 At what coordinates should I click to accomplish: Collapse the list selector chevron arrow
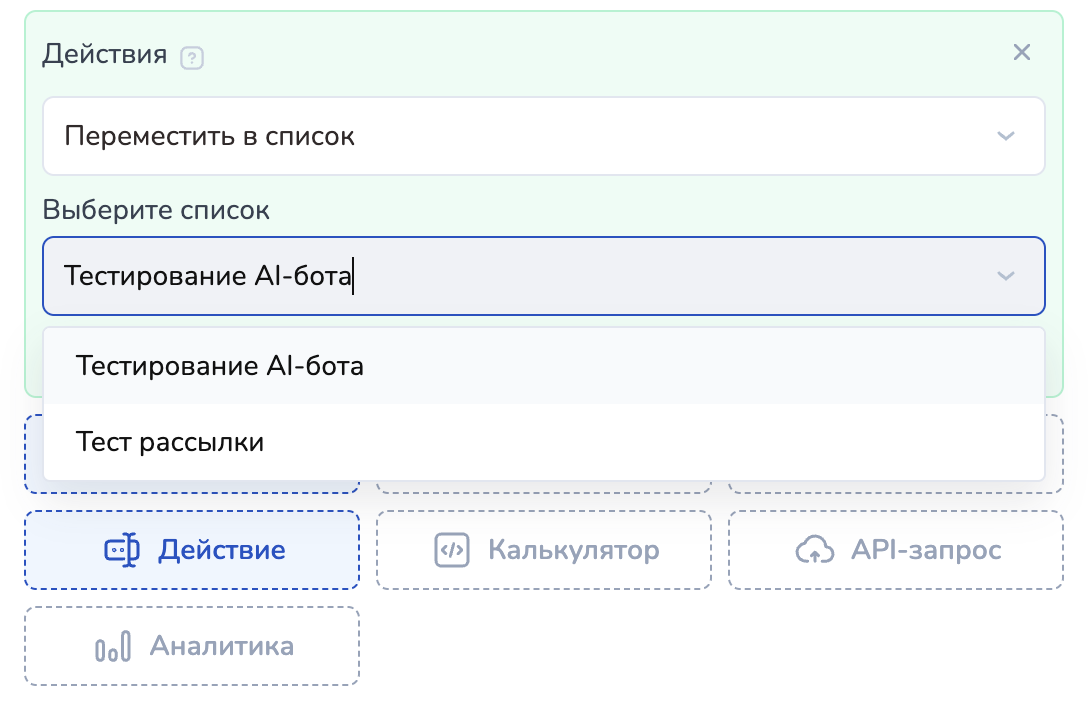[x=1006, y=276]
